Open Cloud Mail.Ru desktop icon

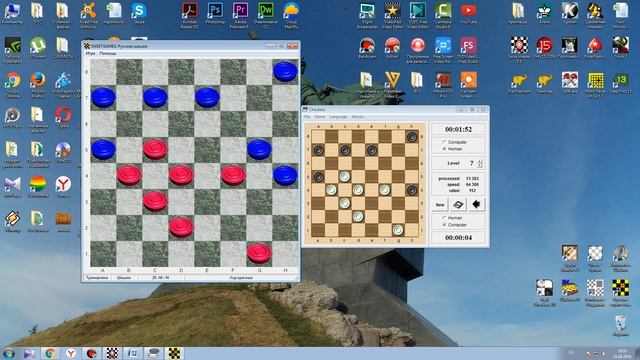(291, 14)
